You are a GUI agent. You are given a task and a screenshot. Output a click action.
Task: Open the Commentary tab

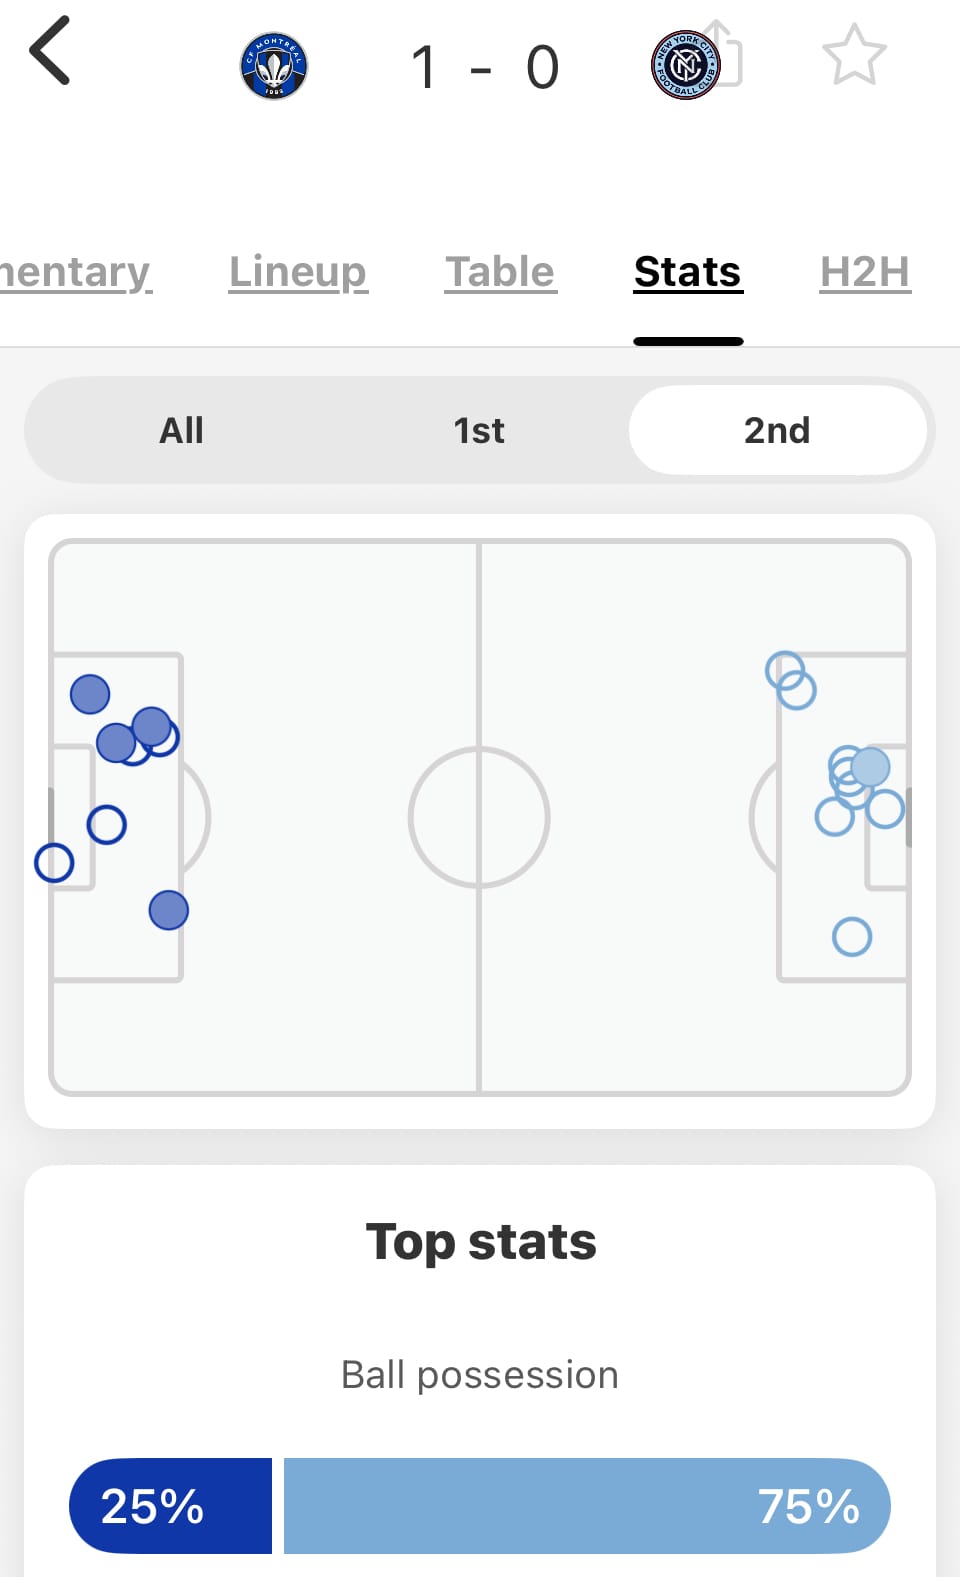click(75, 272)
